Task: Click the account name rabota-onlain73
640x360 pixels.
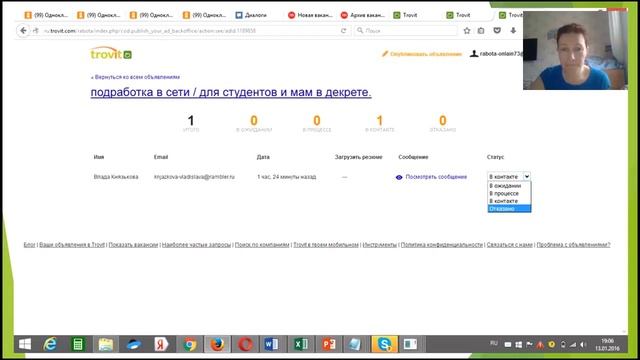Action: pos(501,54)
